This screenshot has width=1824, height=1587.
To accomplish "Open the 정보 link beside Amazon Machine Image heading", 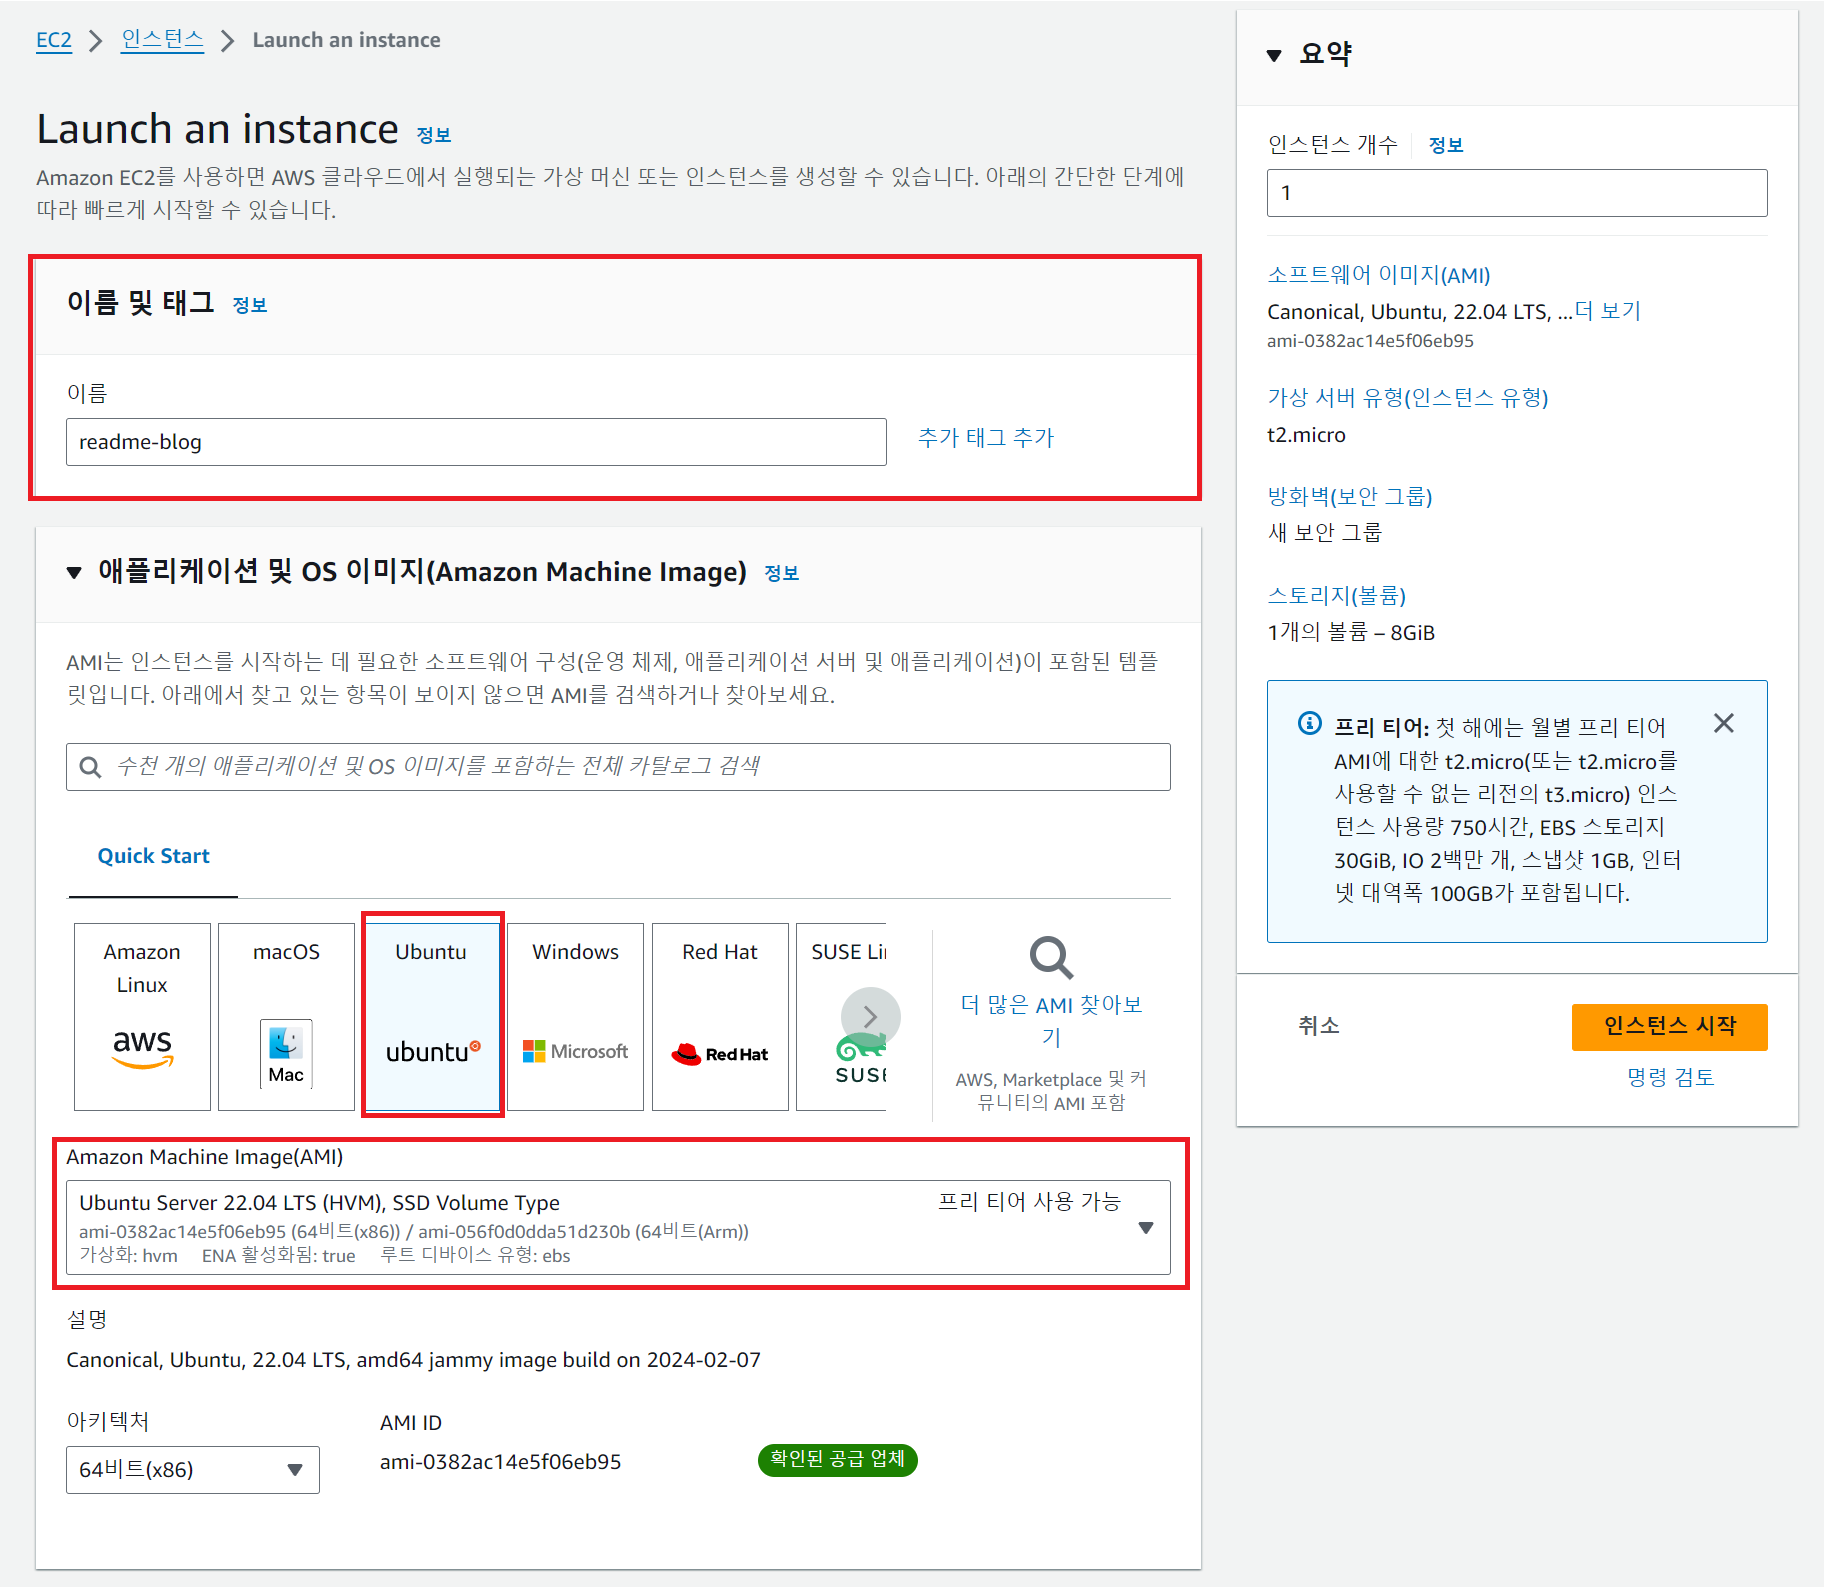I will coord(782,573).
